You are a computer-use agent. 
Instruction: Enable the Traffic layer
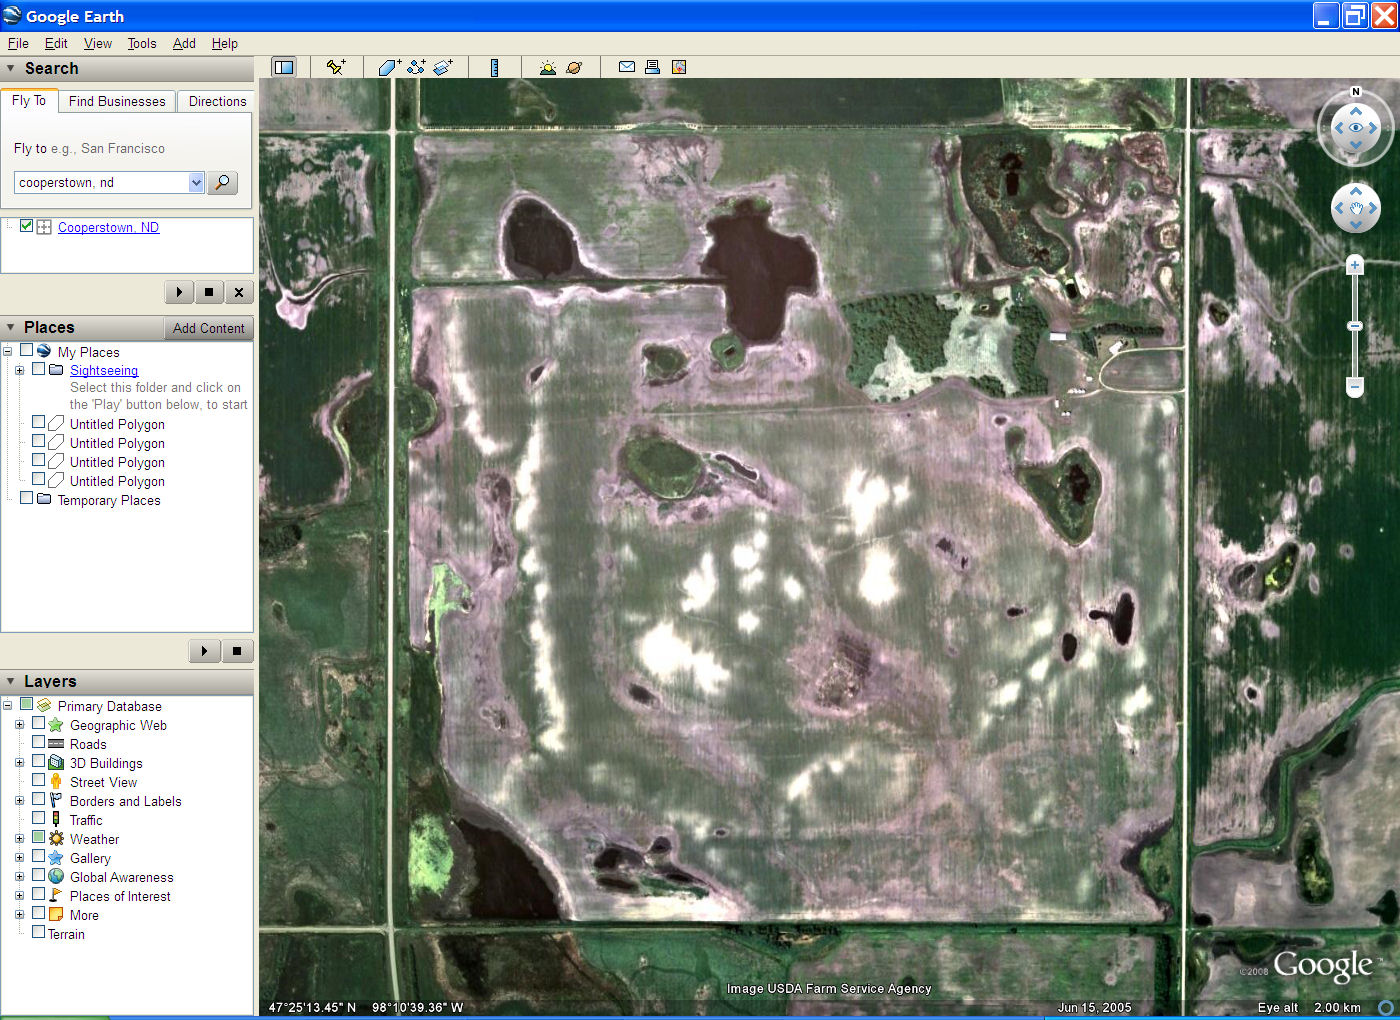pos(39,818)
